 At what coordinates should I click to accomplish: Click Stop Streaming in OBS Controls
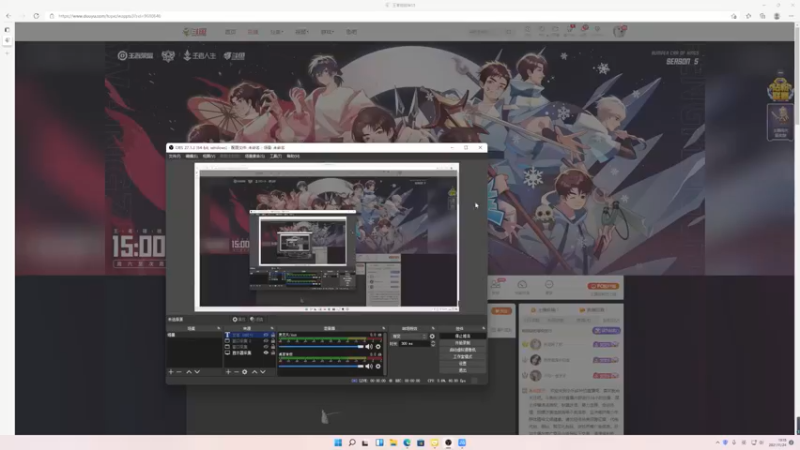click(462, 336)
